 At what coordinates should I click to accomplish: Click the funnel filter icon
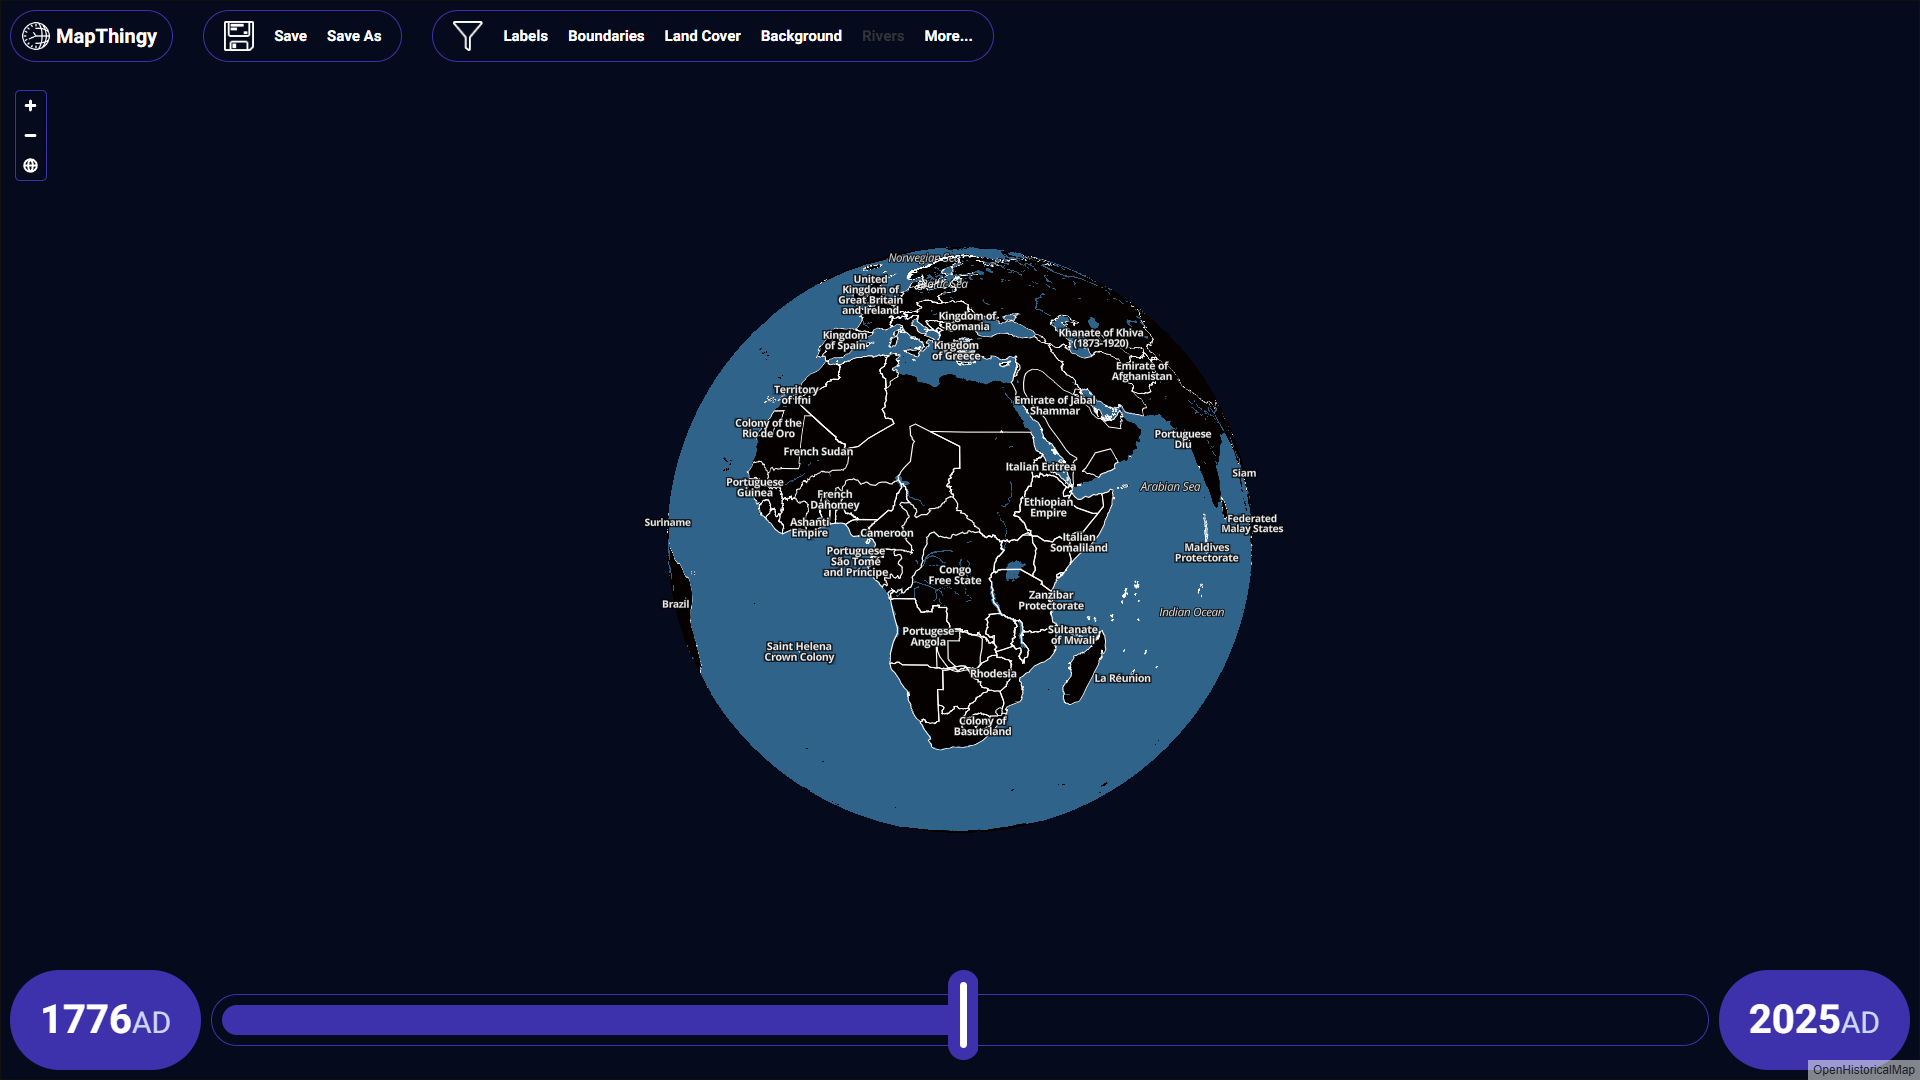pos(467,36)
